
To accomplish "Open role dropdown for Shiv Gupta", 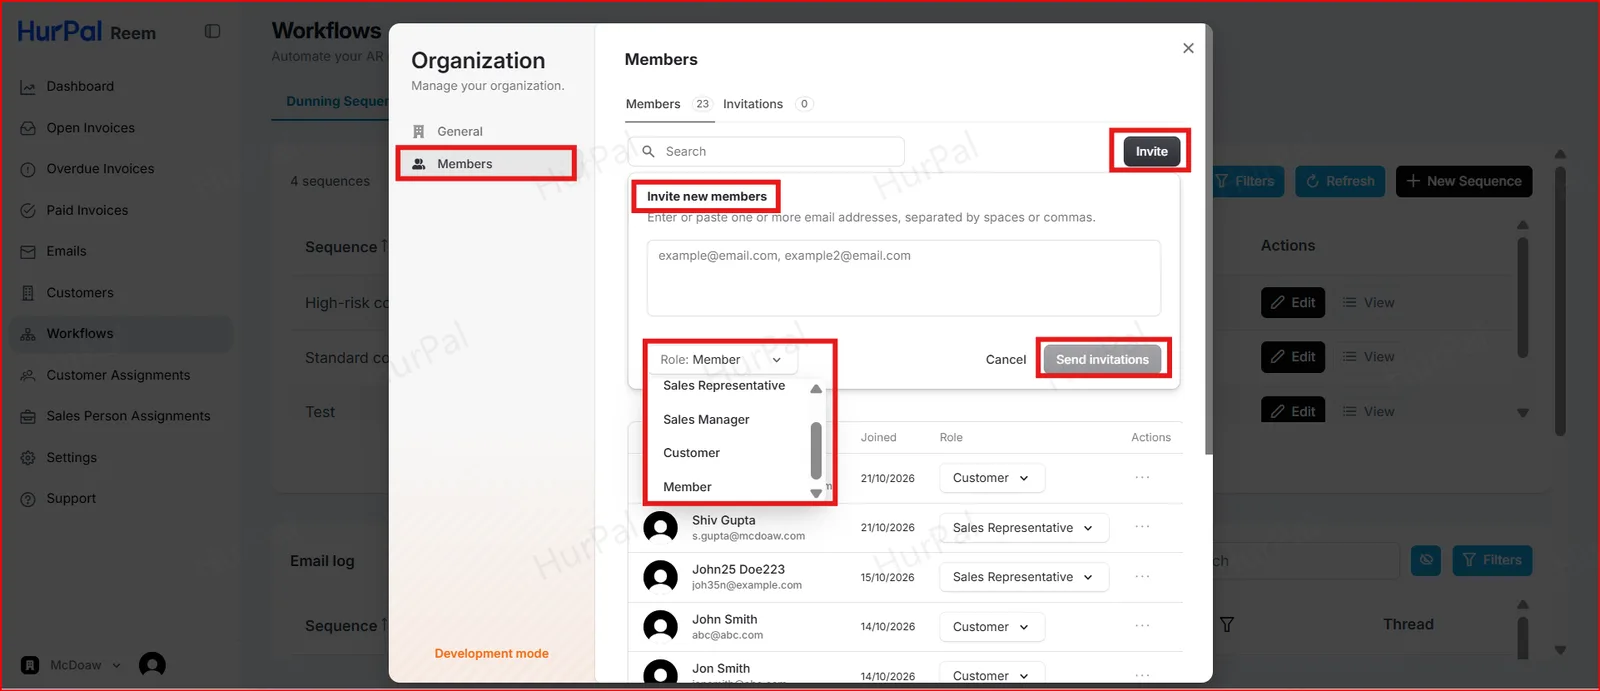I will point(1023,528).
